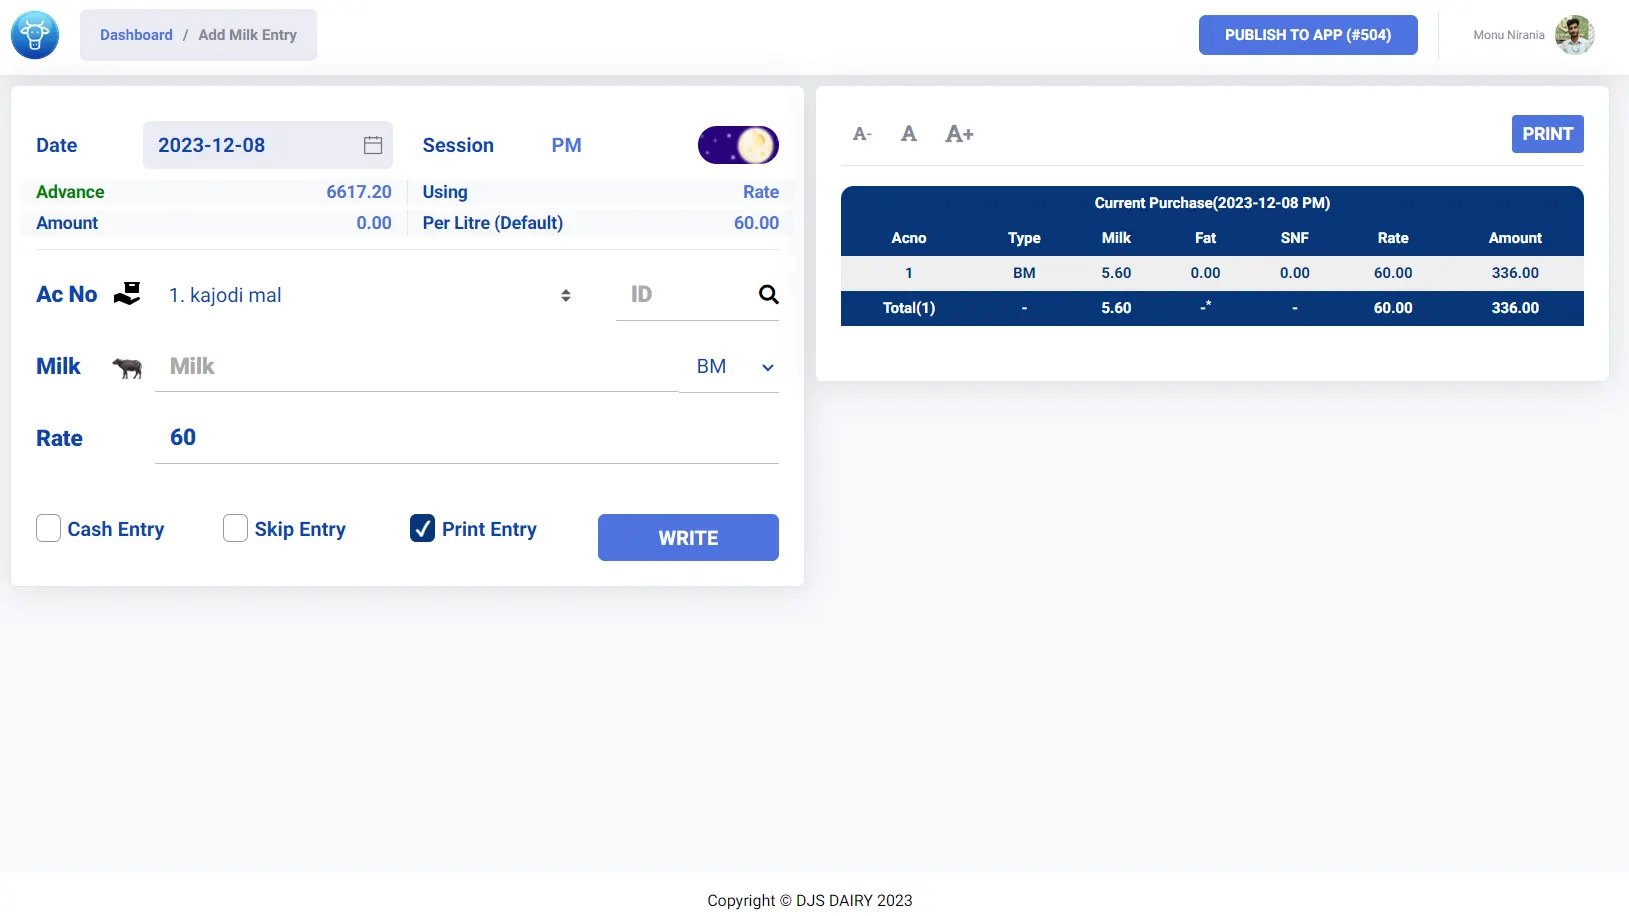The image size is (1629, 916).
Task: Click the buffalo icon next to Milk
Action: (127, 367)
